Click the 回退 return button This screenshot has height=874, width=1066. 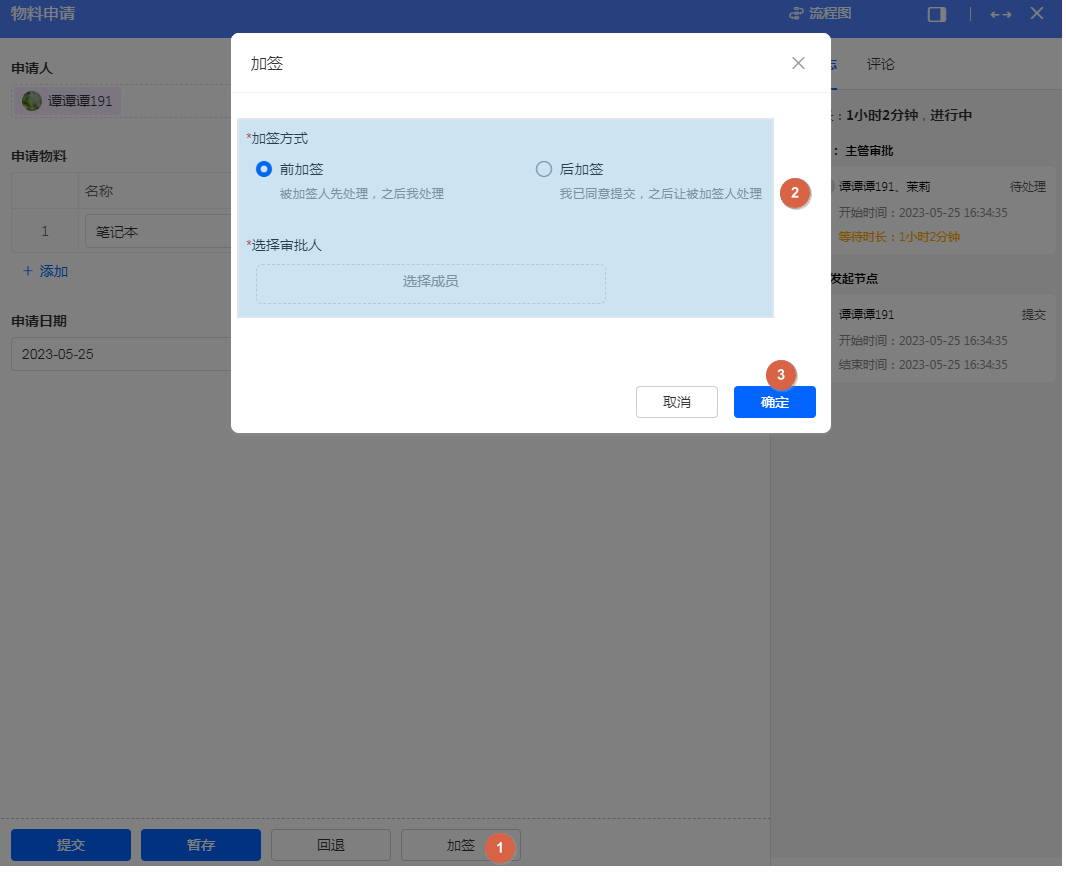point(330,845)
